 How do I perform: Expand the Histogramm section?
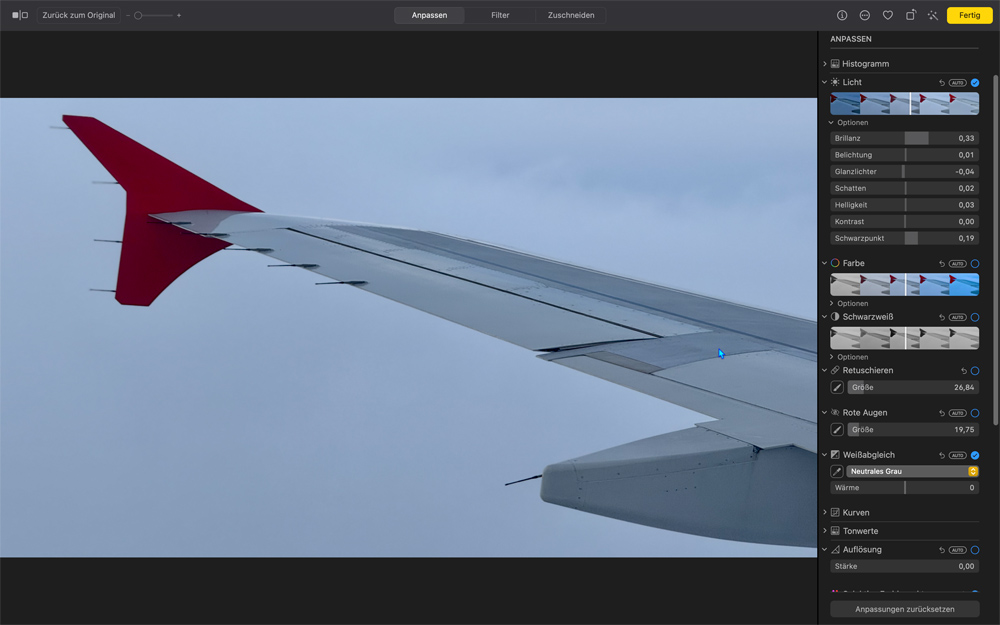[x=825, y=64]
